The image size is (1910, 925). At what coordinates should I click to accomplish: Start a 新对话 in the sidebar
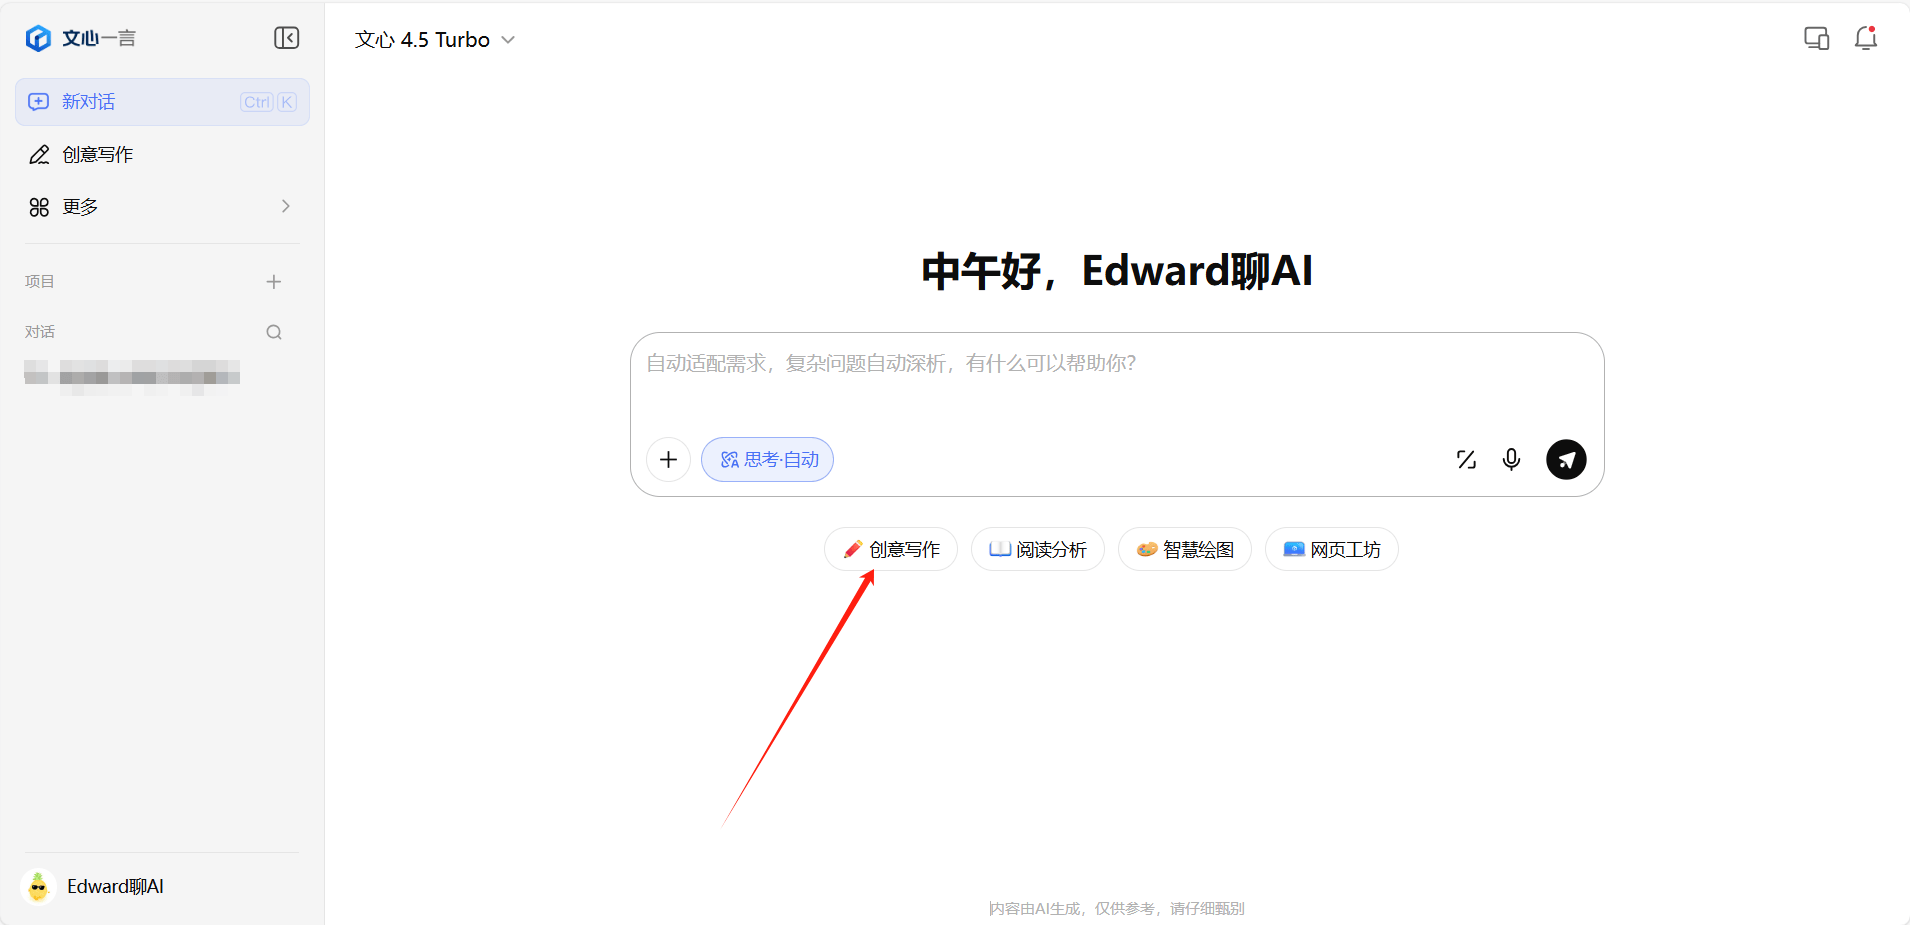[162, 102]
